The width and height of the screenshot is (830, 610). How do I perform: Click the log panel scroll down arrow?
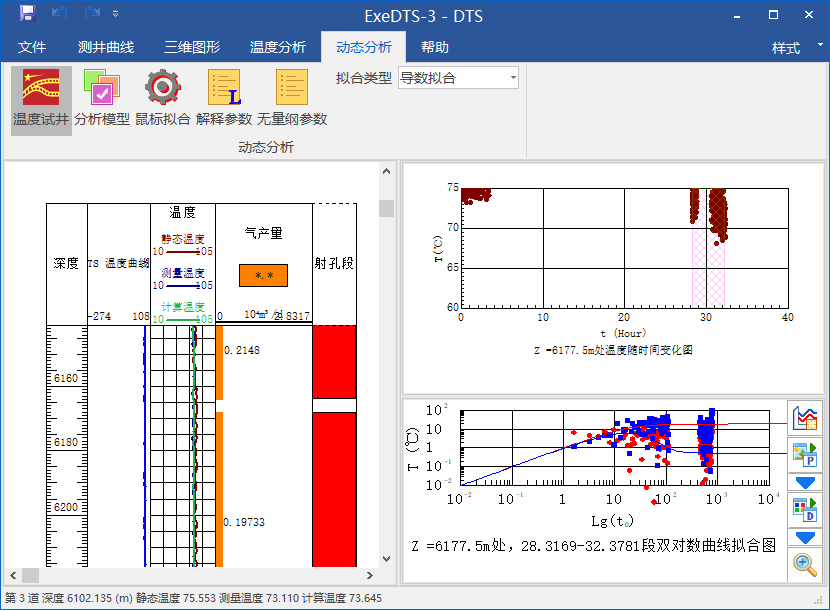[386, 559]
